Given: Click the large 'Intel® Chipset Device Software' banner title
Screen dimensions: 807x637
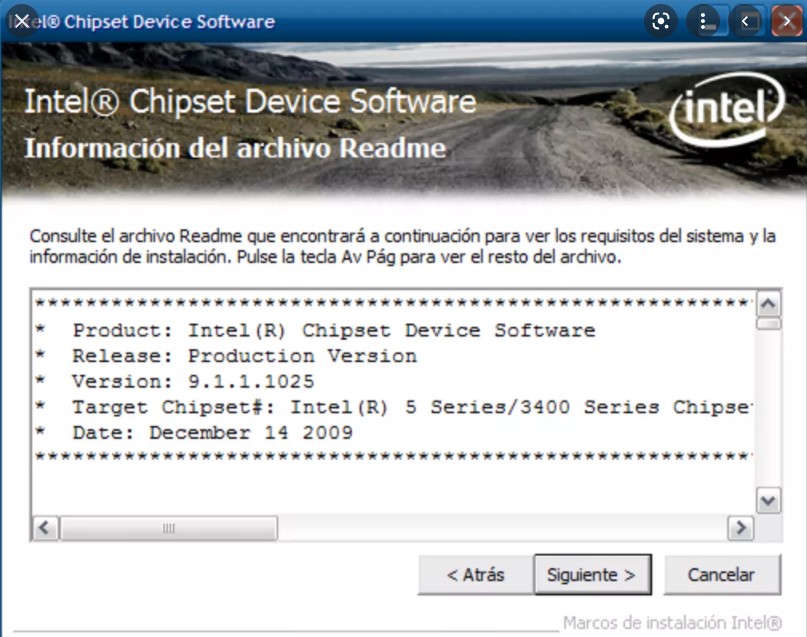Looking at the screenshot, I should point(250,101).
